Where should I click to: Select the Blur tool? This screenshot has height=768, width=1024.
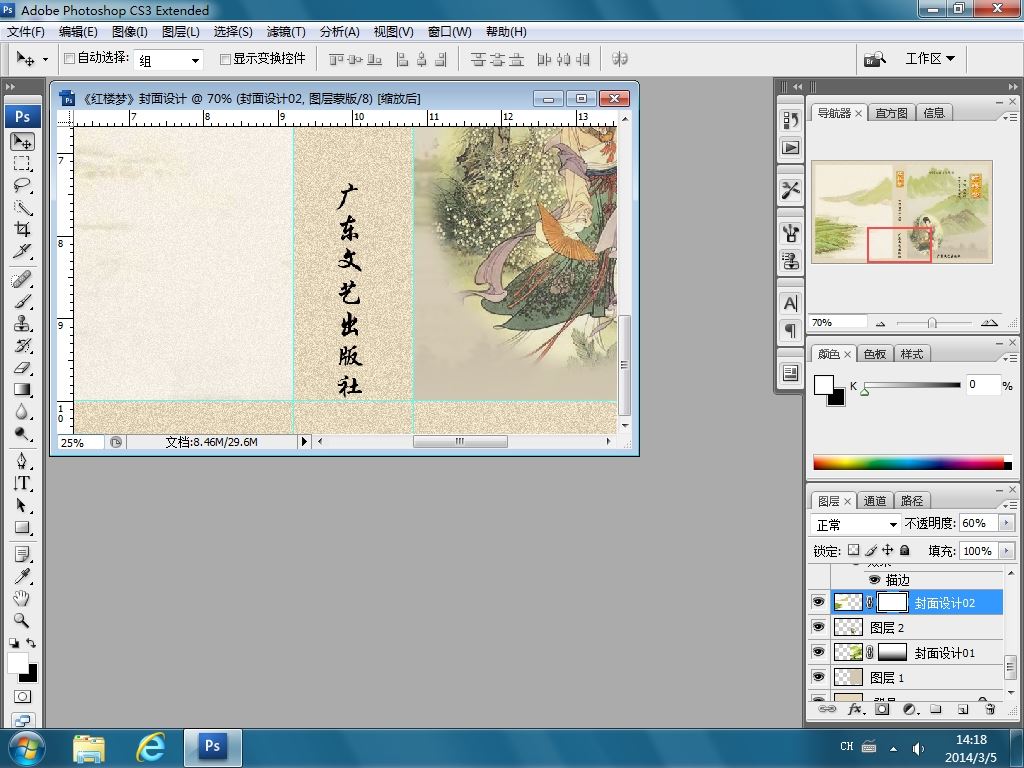(23, 411)
